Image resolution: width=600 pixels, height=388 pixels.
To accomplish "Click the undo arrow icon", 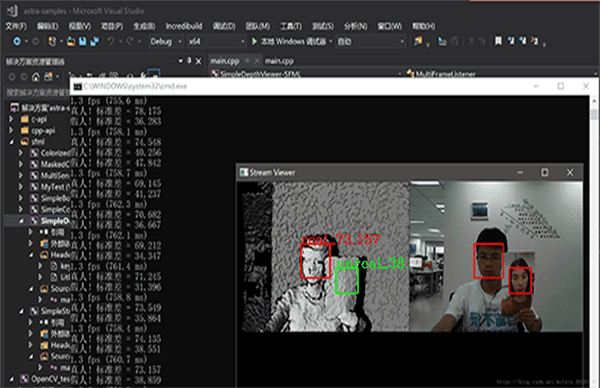I will tap(111, 41).
